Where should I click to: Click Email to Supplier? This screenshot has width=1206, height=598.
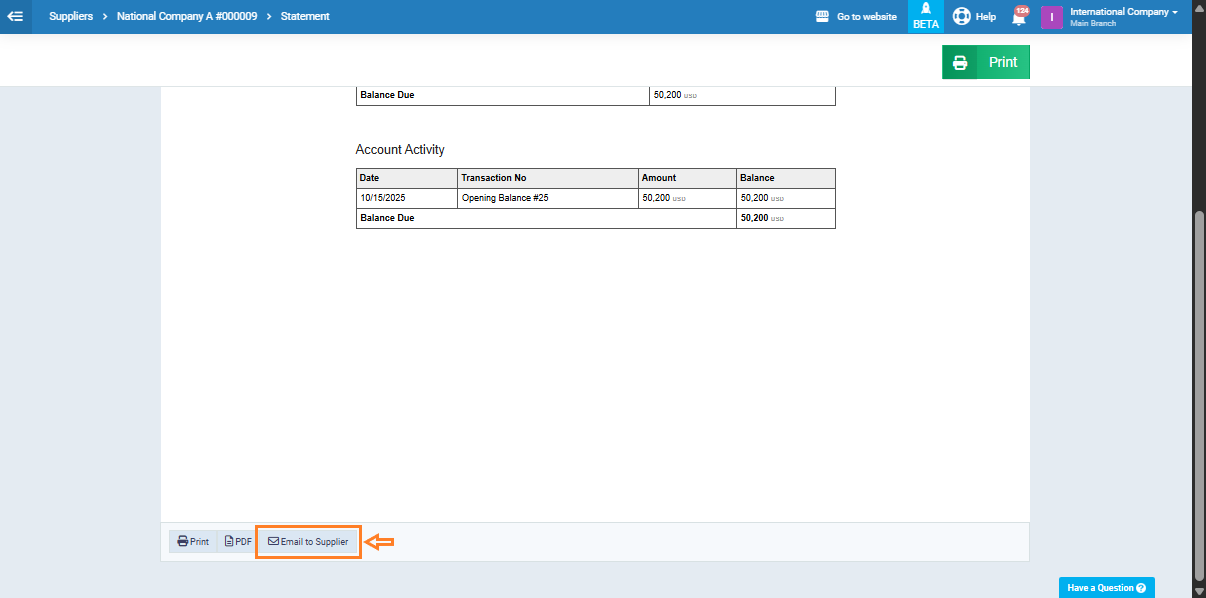pos(308,542)
